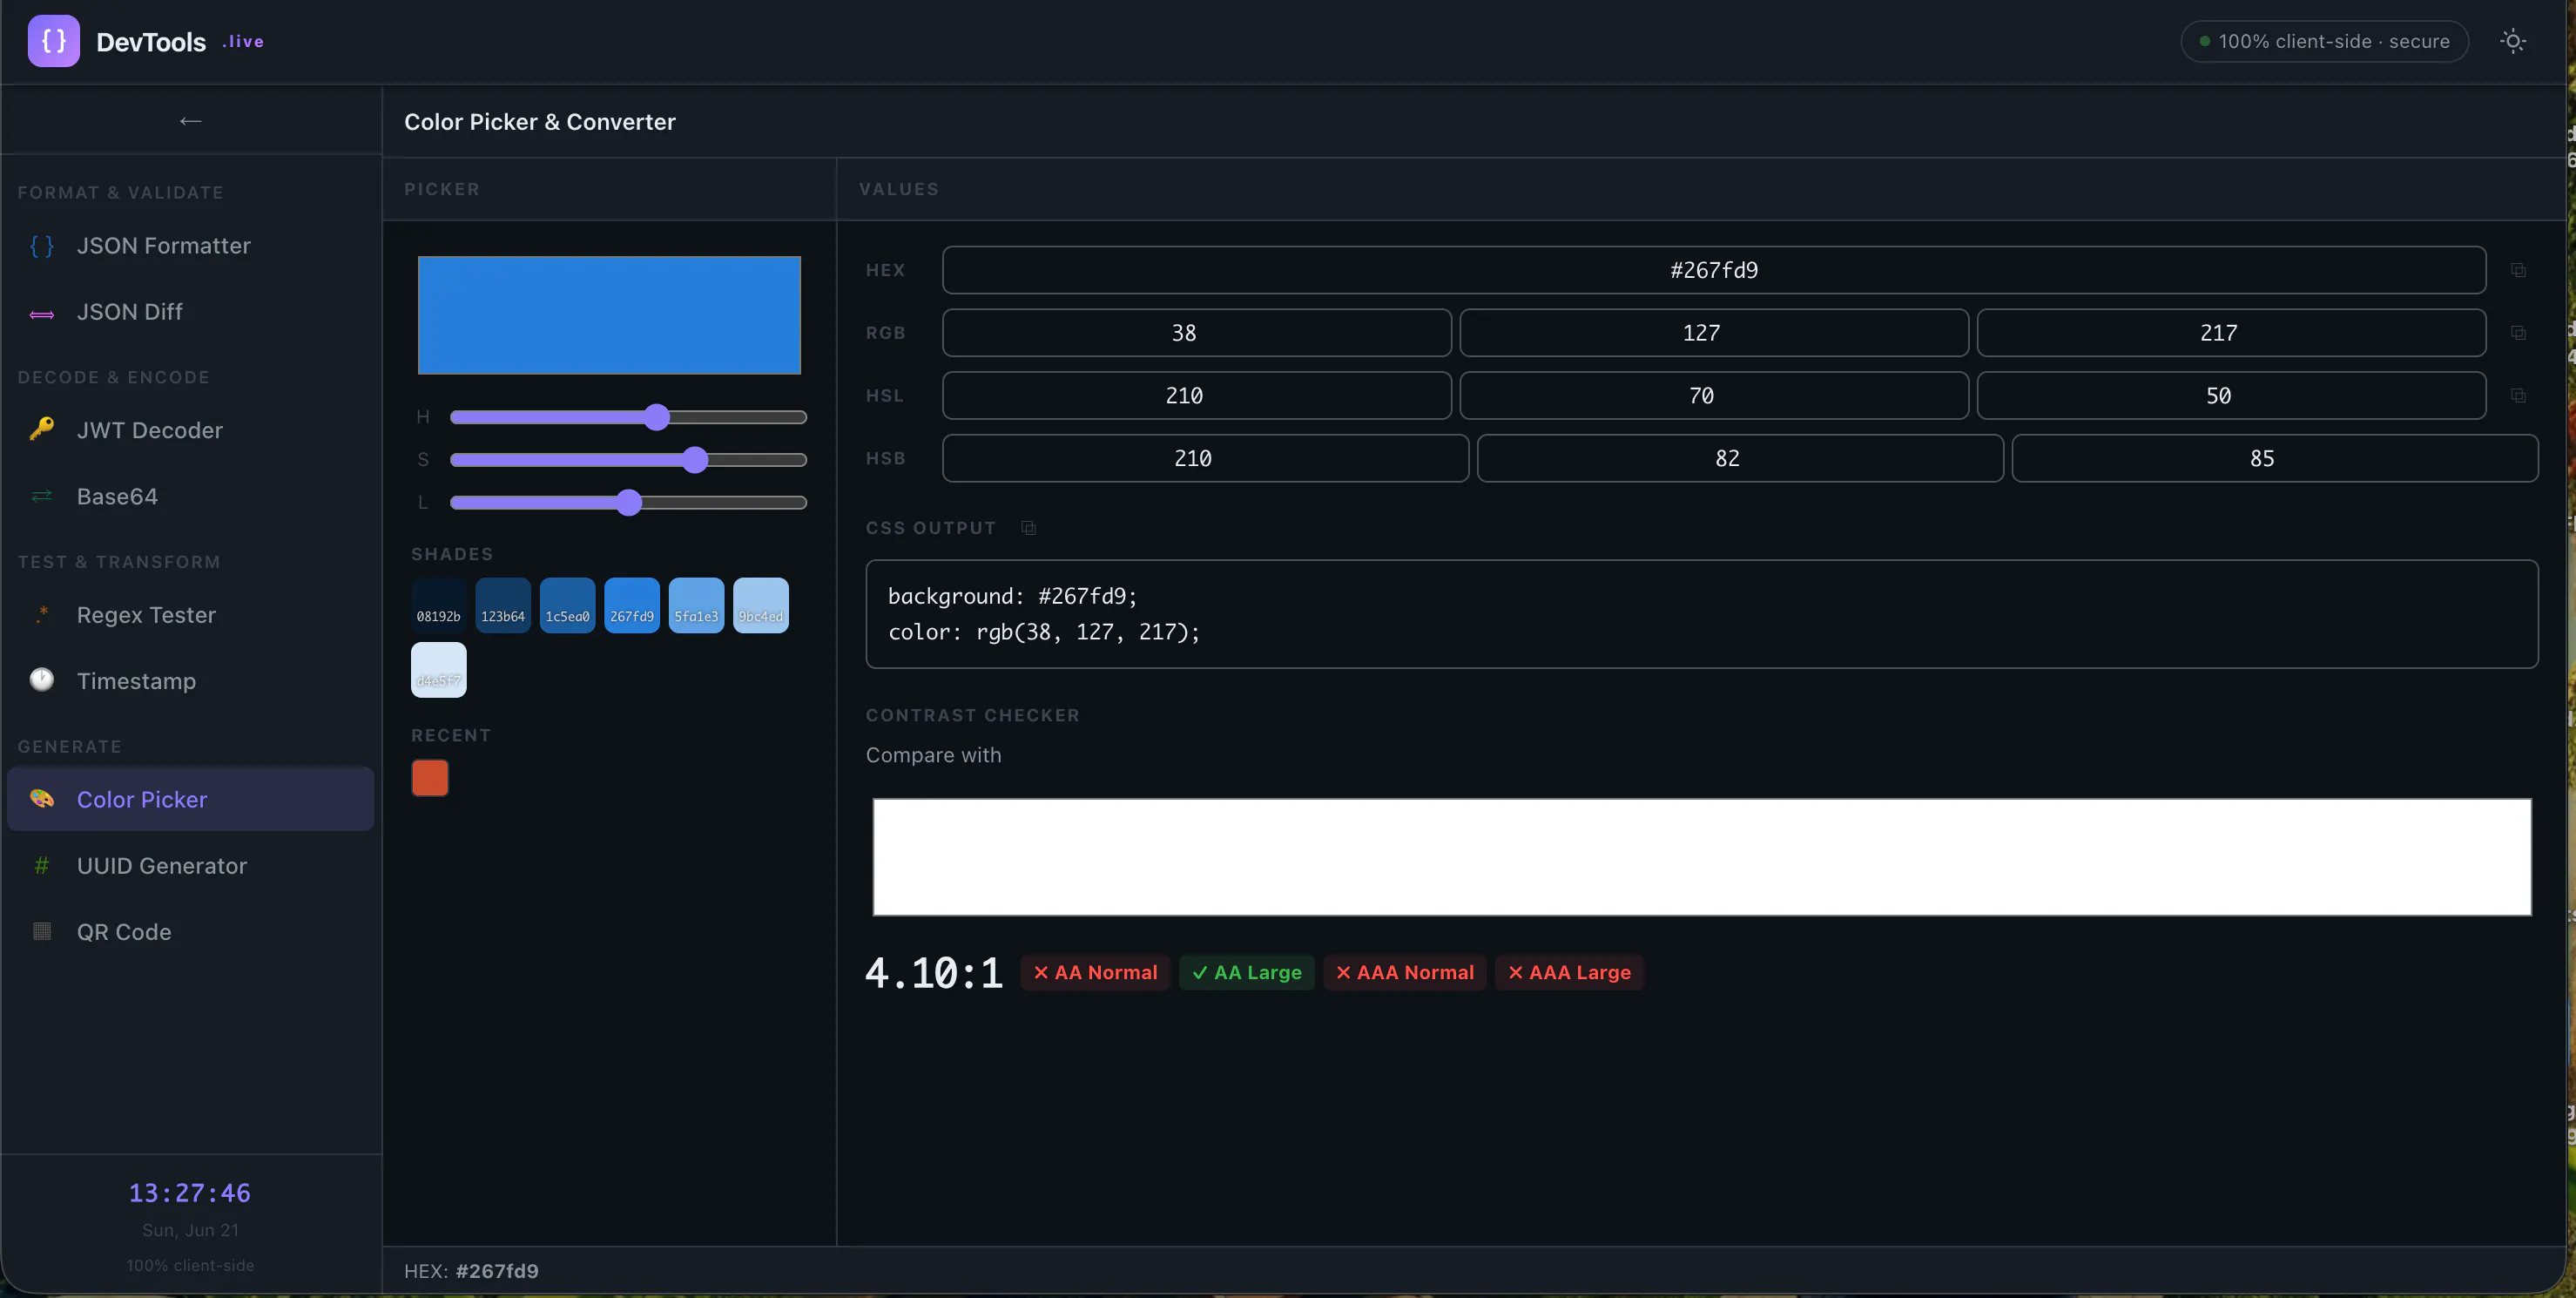Click the 4.10:1 contrast ratio
2576x1298 pixels.
click(933, 972)
